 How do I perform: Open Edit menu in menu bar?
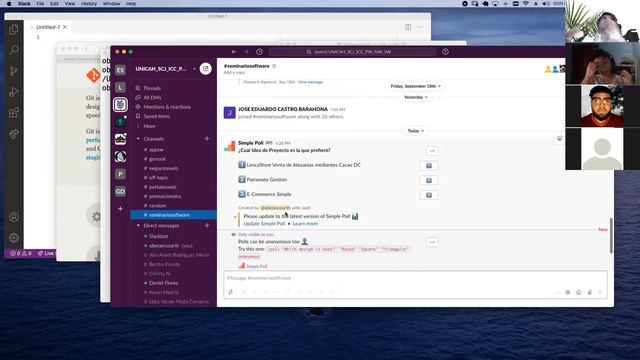(x=54, y=3)
